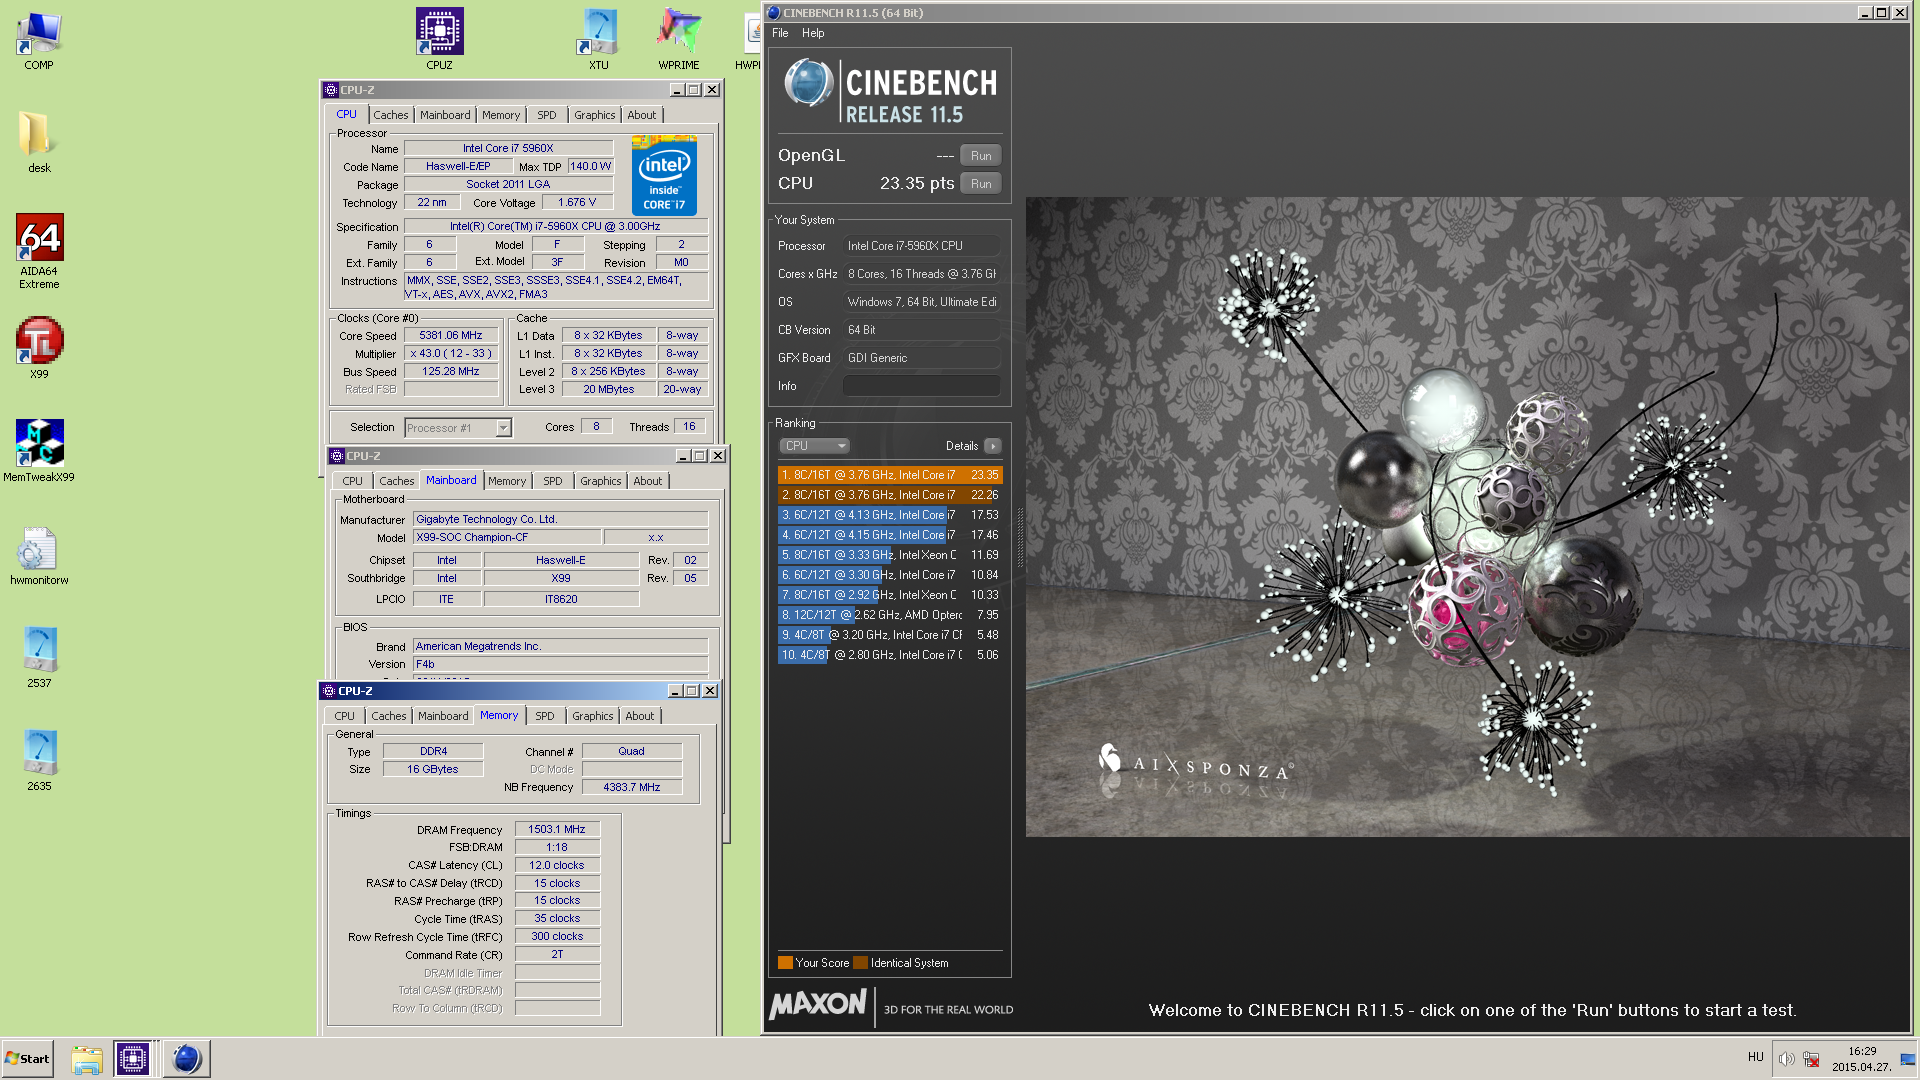Open the COMP desktop icon
1920x1080 pixels.
[39, 40]
